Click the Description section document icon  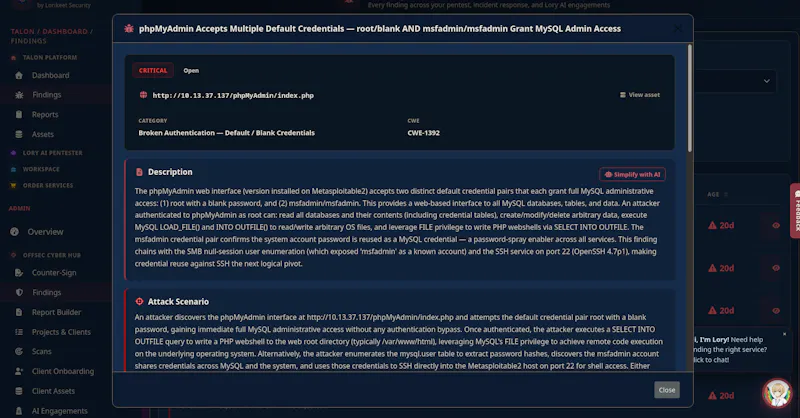(x=139, y=172)
